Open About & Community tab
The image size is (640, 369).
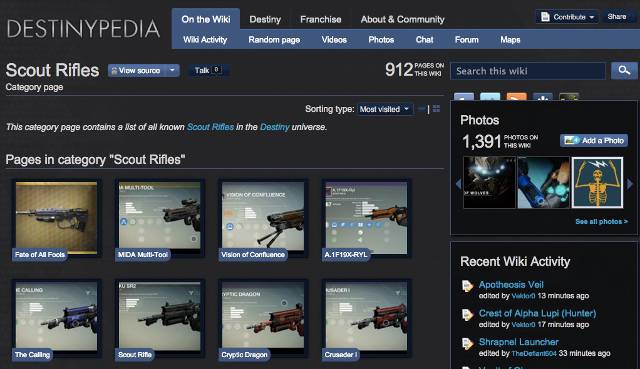[x=402, y=19]
